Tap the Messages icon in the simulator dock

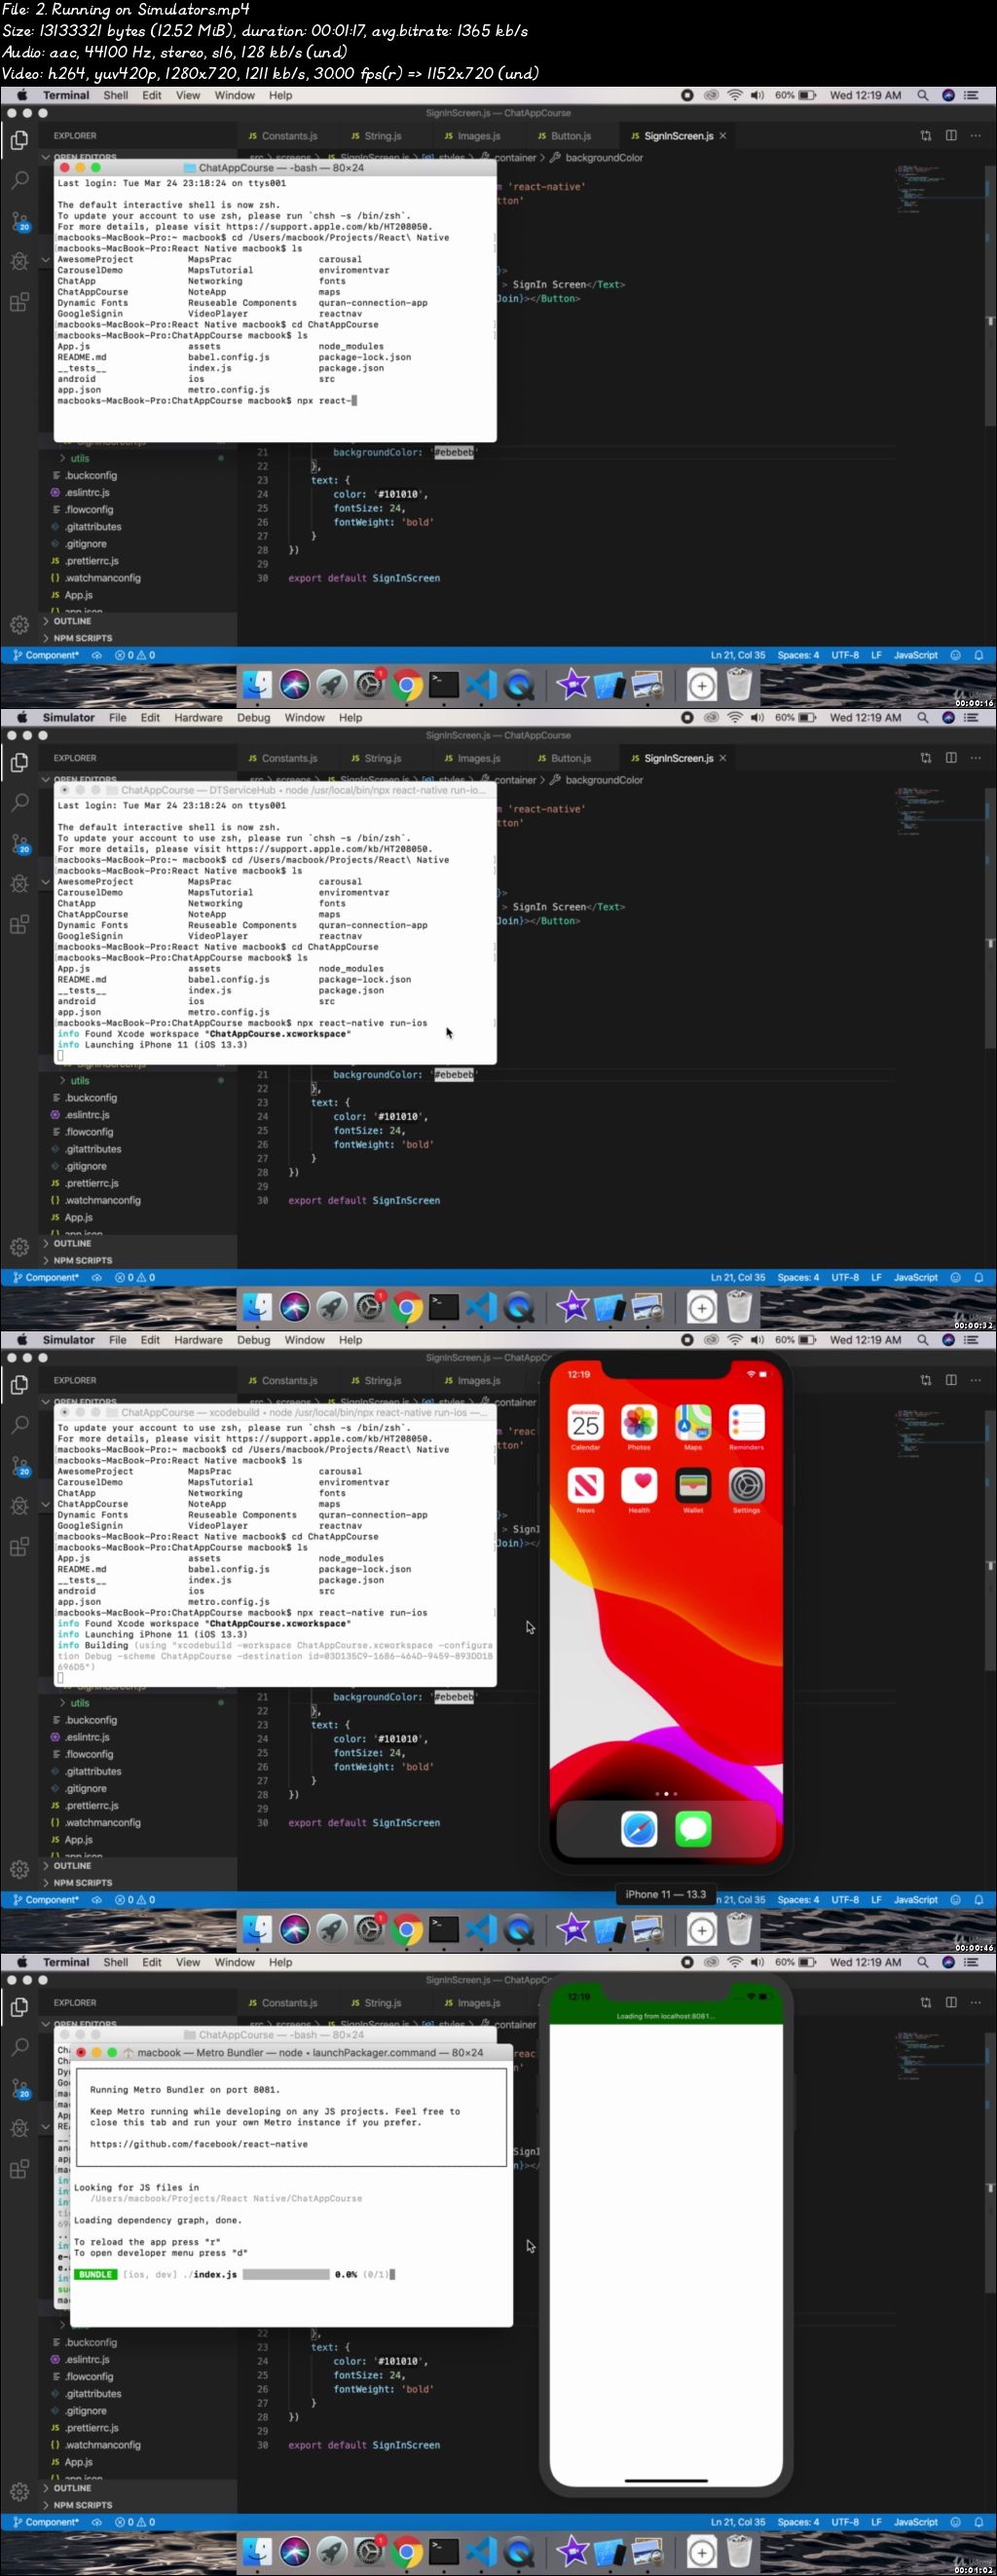click(693, 1829)
